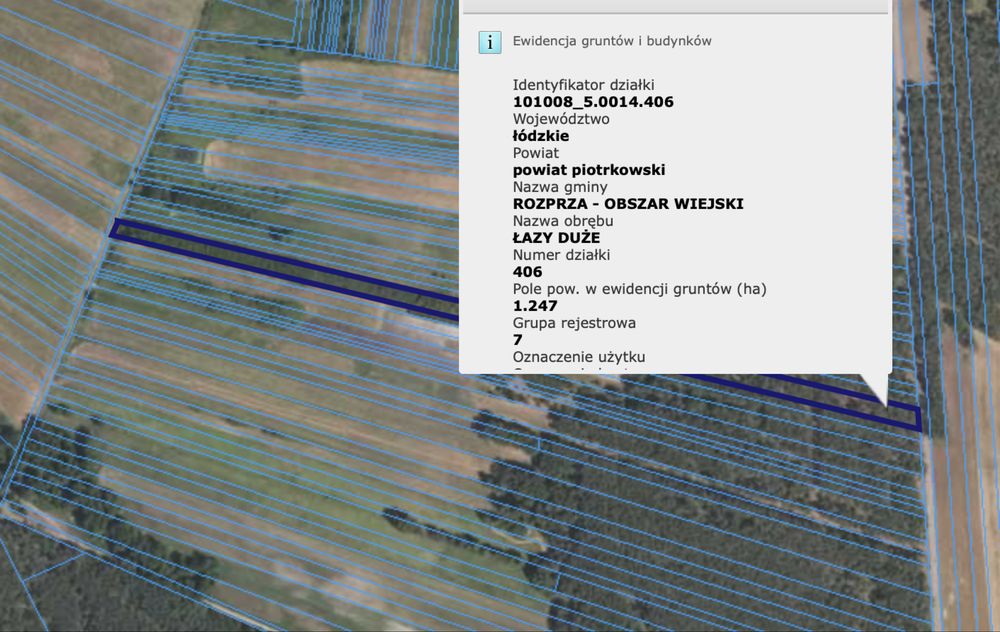Click the label Powiat
This screenshot has width=1000, height=632.
point(536,153)
